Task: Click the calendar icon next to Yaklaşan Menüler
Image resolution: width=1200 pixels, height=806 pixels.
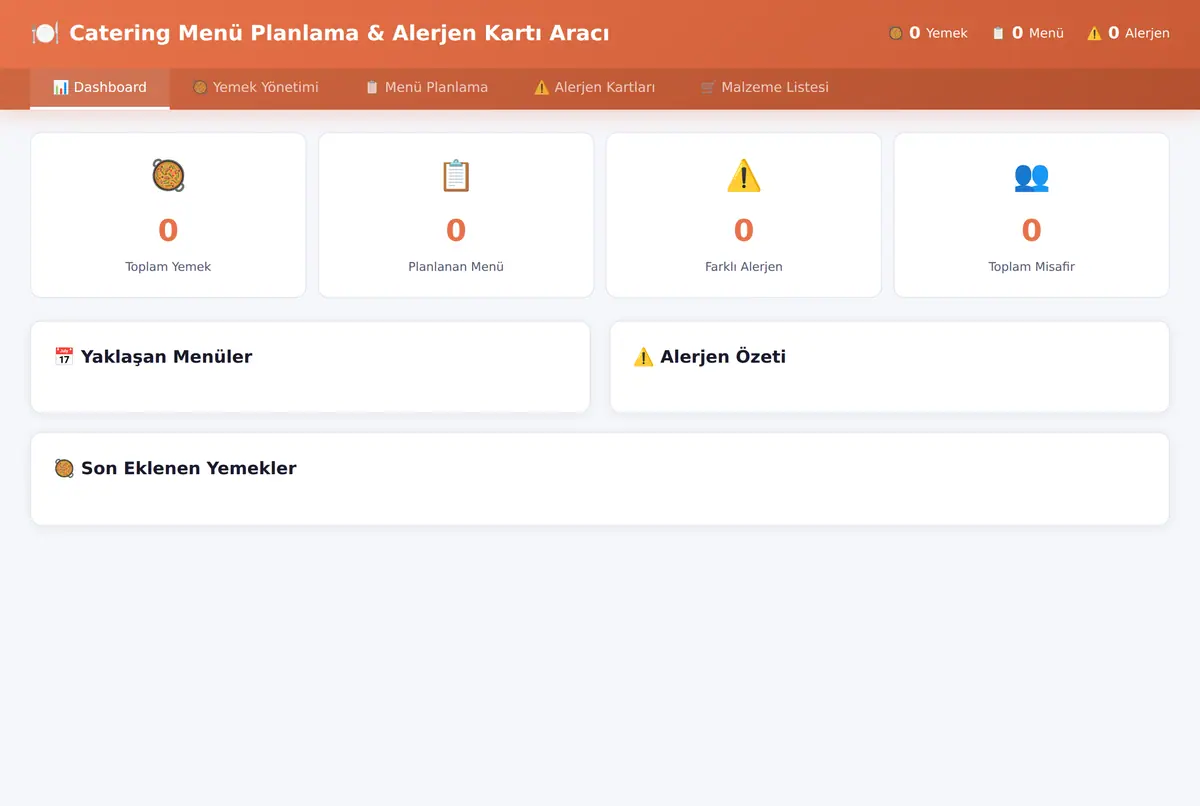Action: 64,357
